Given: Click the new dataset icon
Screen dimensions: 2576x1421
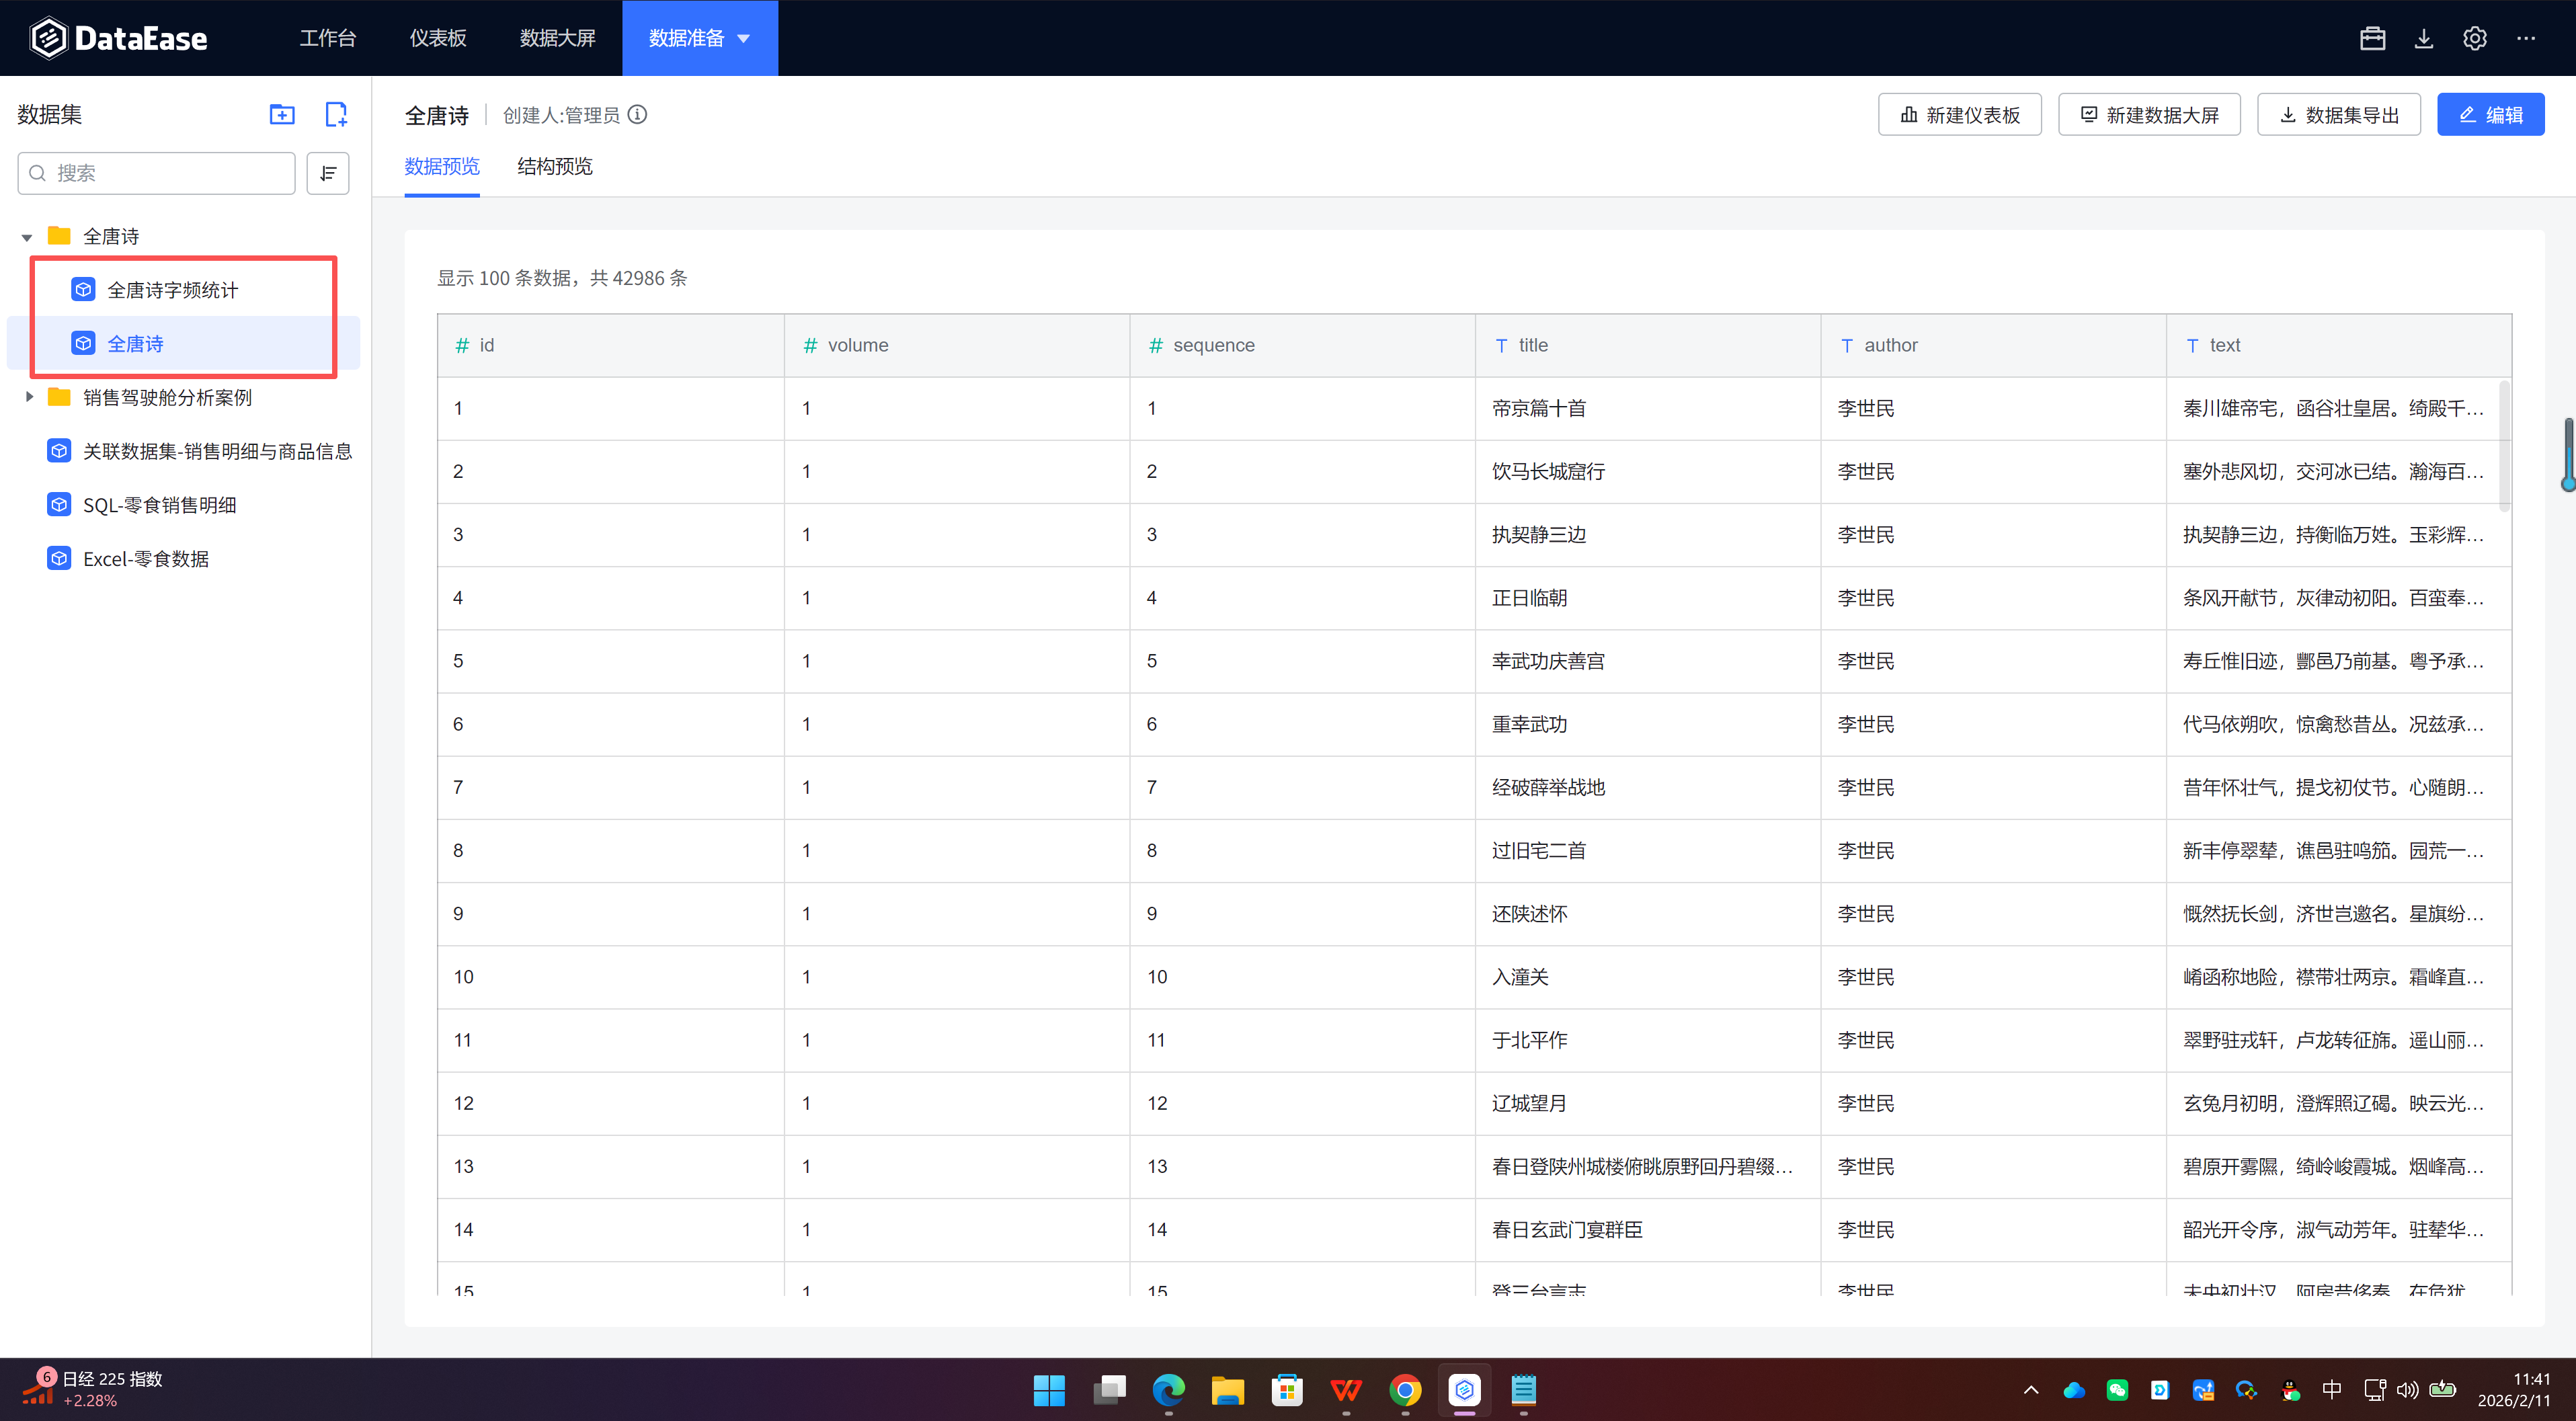Looking at the screenshot, I should pyautogui.click(x=336, y=115).
